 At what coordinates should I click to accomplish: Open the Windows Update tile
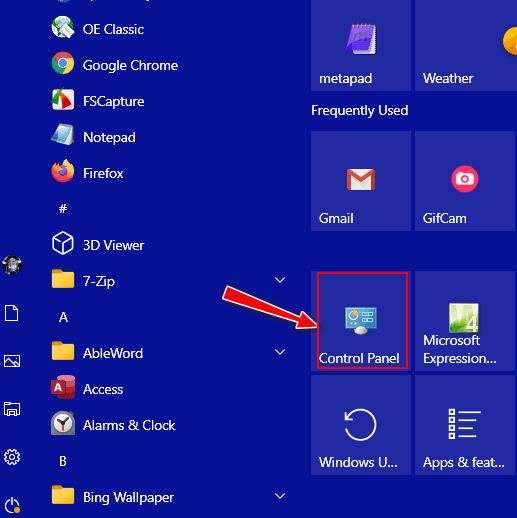pyautogui.click(x=361, y=425)
